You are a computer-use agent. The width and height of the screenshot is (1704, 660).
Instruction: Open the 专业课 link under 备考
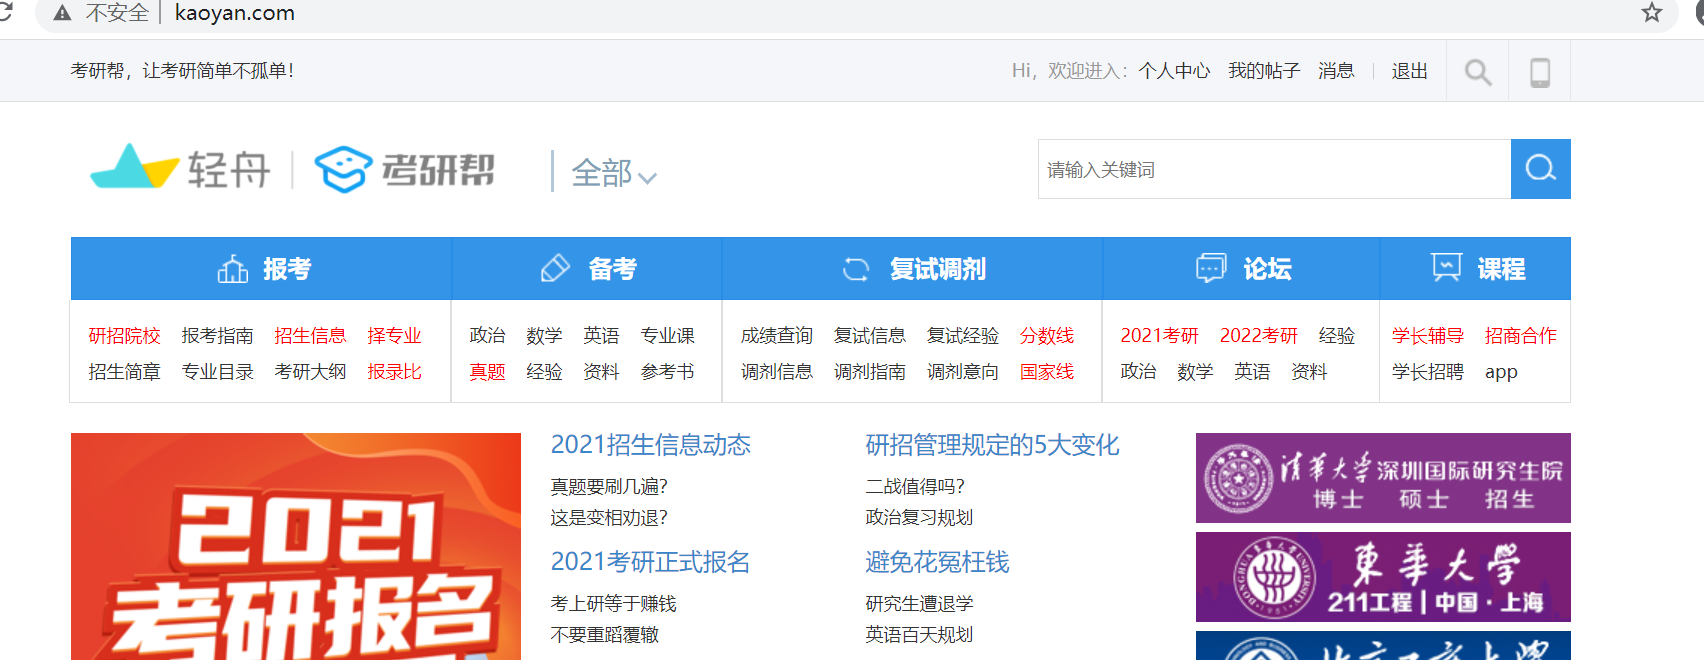[x=667, y=336]
